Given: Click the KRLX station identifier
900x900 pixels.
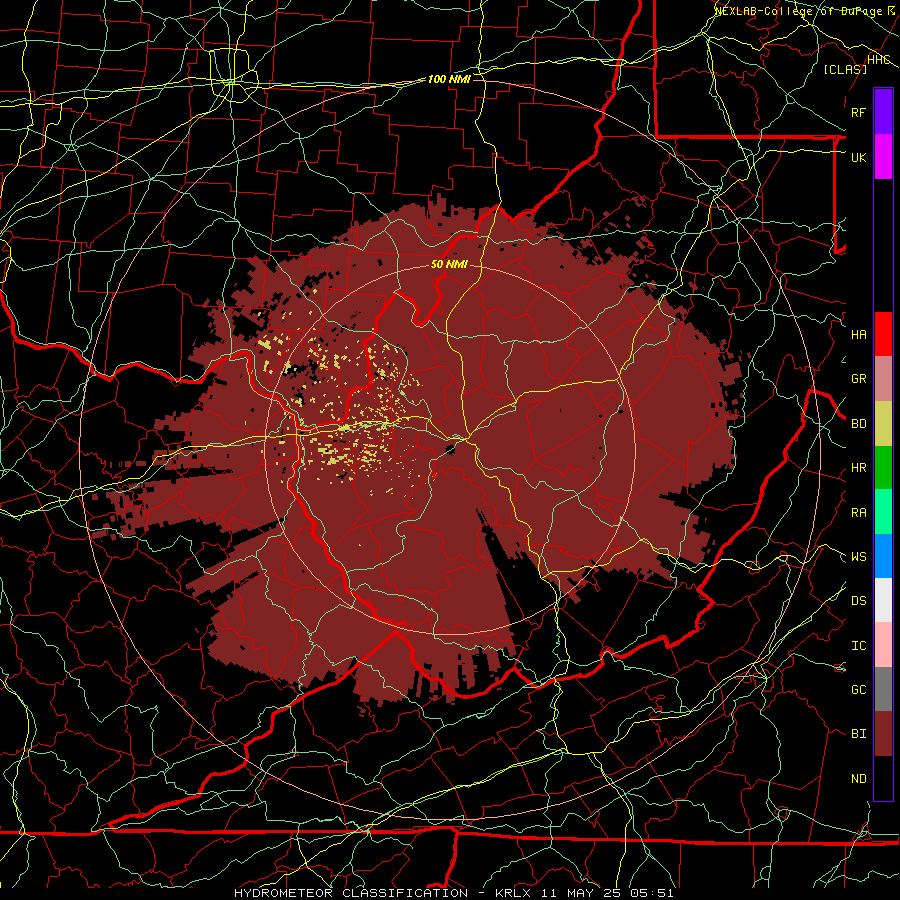Looking at the screenshot, I should click(x=513, y=893).
